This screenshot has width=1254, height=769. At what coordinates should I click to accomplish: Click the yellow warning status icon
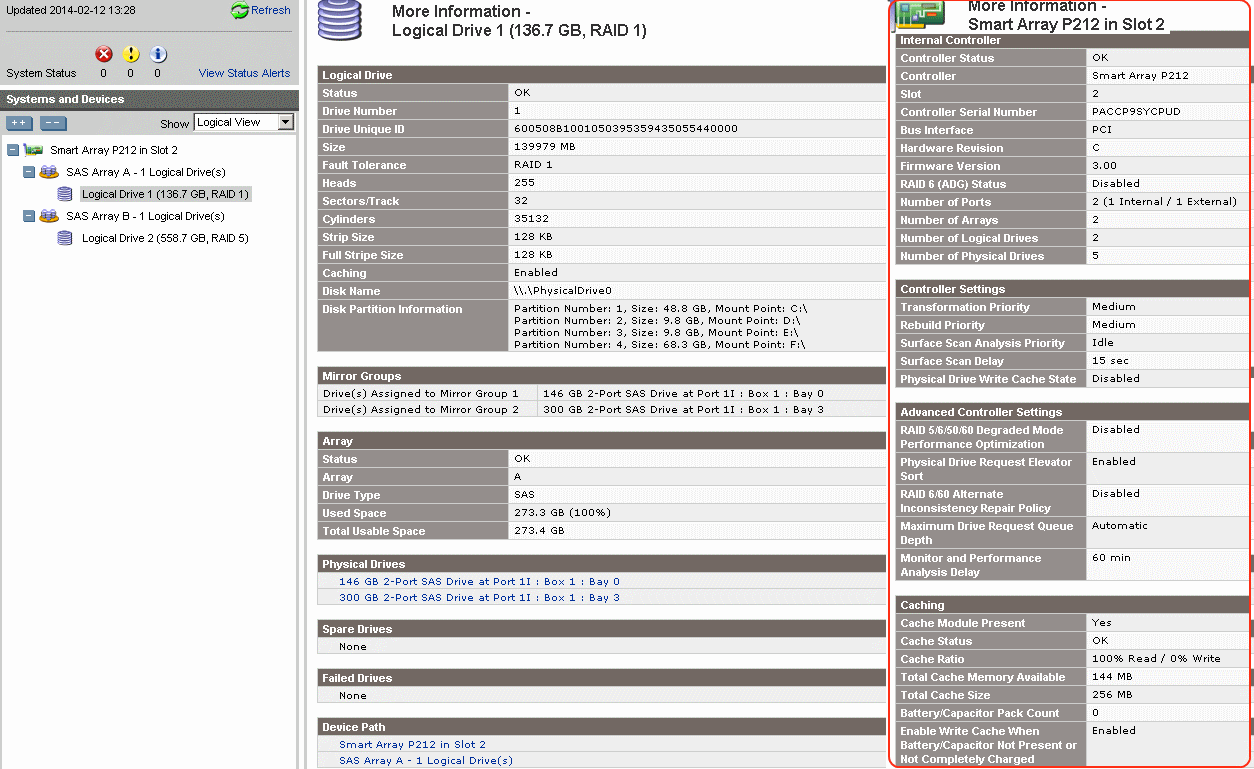130,55
